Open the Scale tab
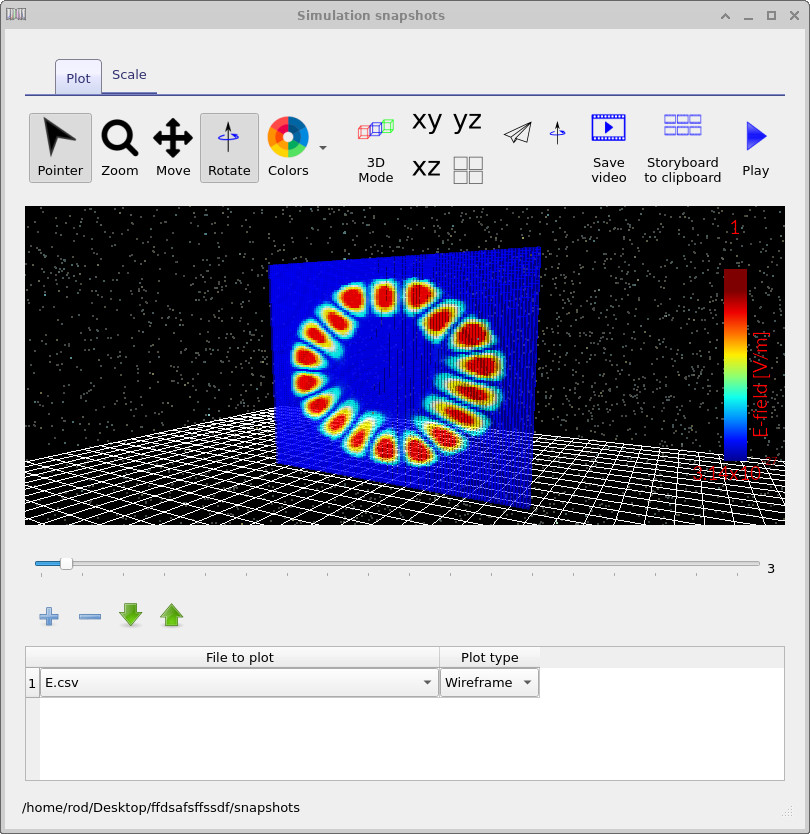The width and height of the screenshot is (810, 834). click(x=129, y=75)
